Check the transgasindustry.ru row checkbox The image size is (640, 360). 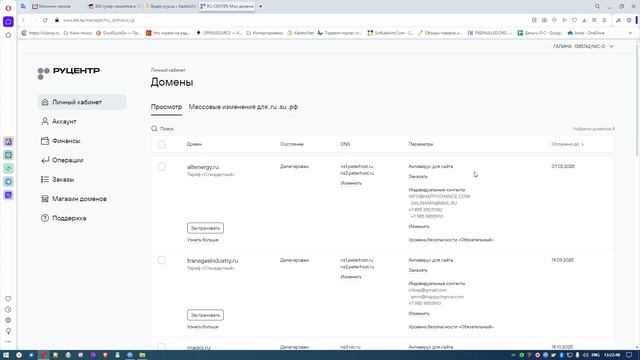(x=162, y=260)
